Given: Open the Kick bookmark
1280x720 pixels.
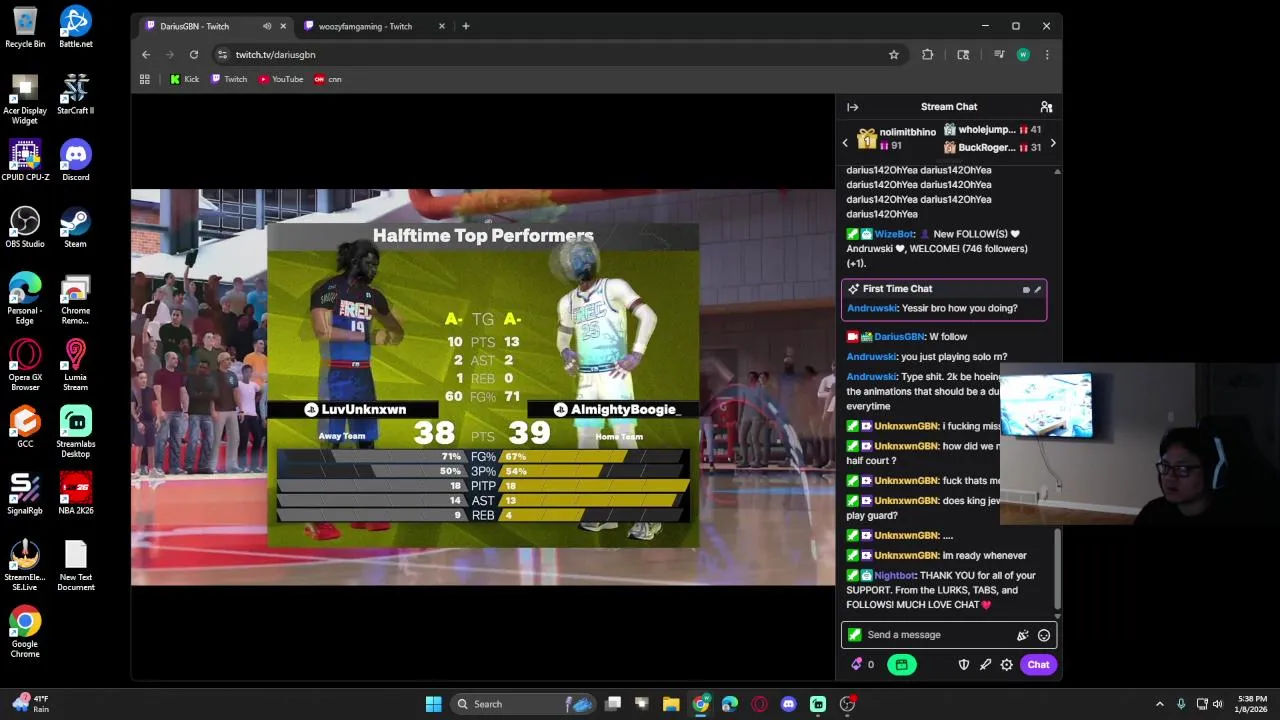Looking at the screenshot, I should 185,79.
